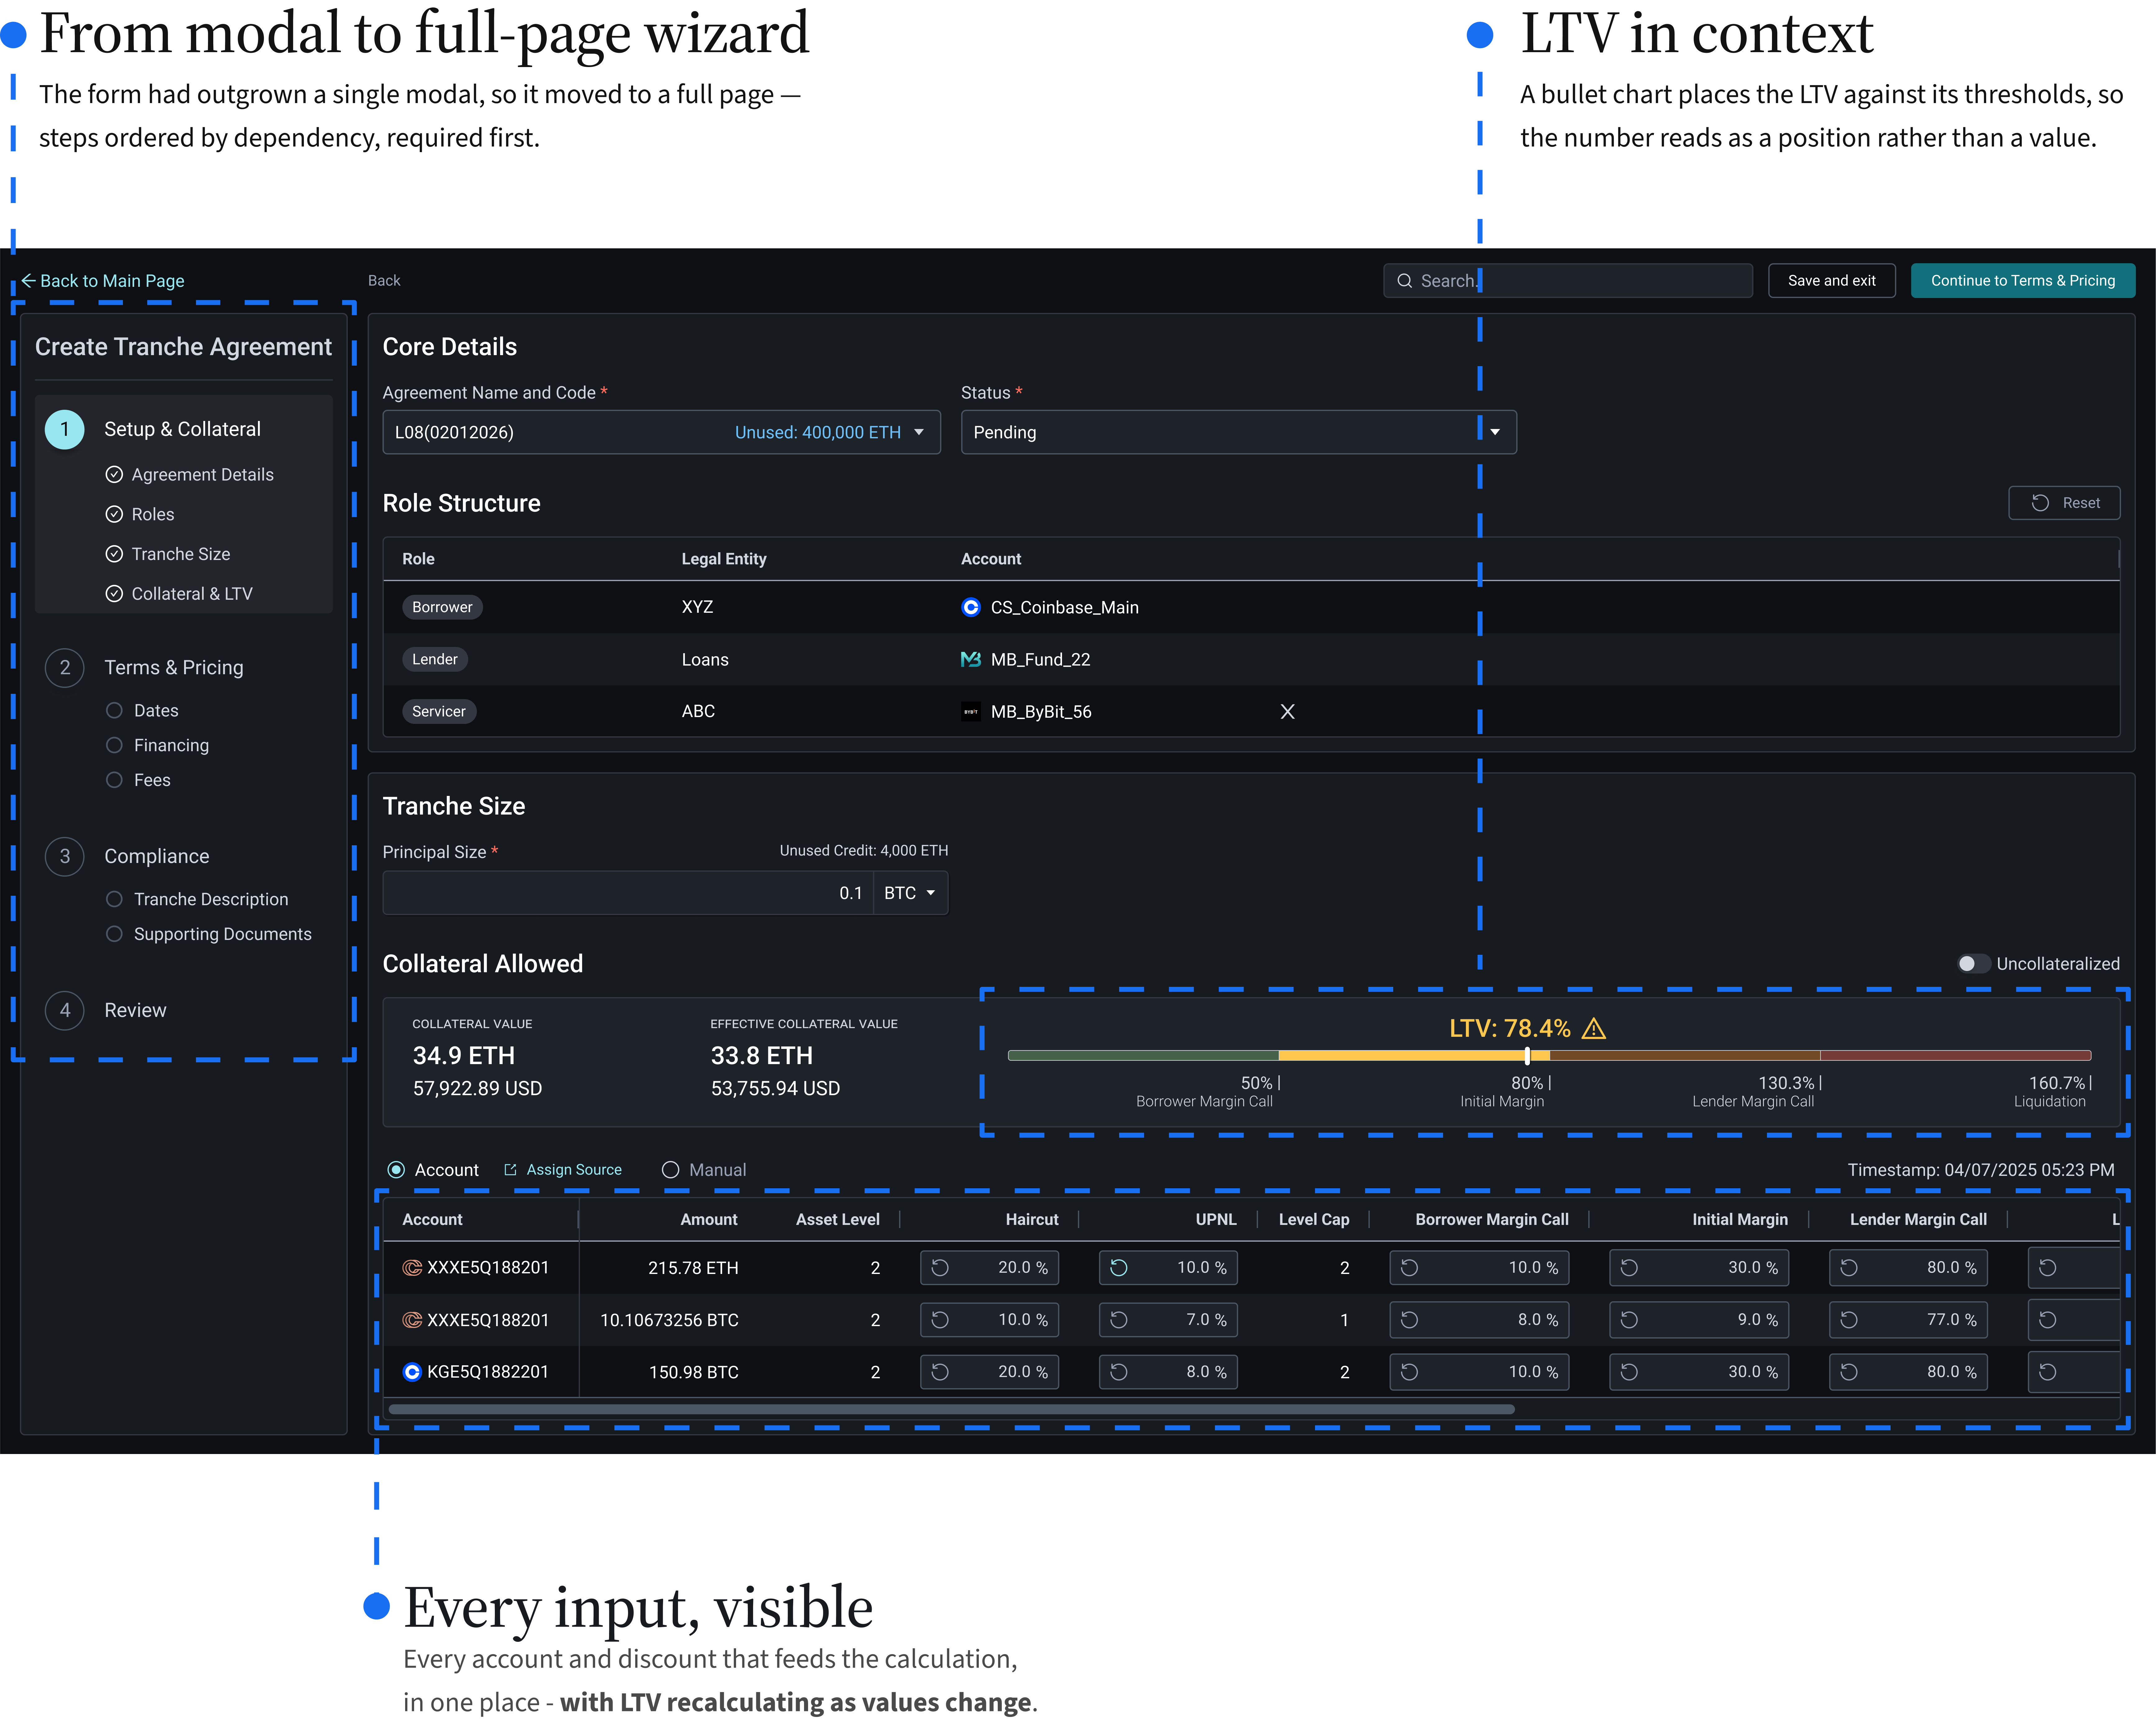Reset Haircut in 150.98 BTC row
The width and height of the screenshot is (2156, 1725).
point(940,1372)
